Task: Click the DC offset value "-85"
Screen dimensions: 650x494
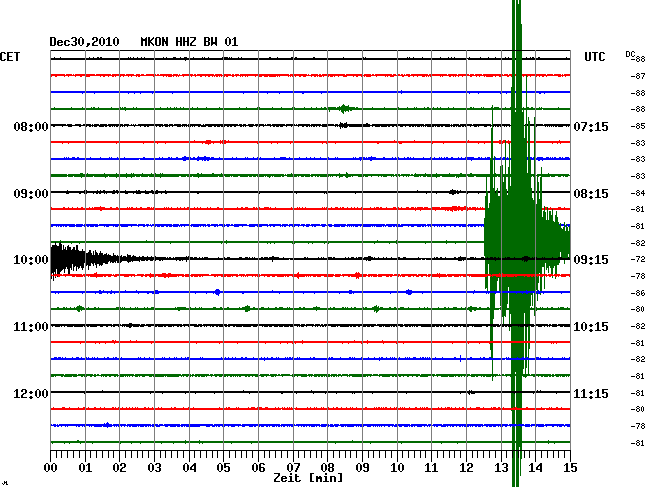Action: [638, 126]
